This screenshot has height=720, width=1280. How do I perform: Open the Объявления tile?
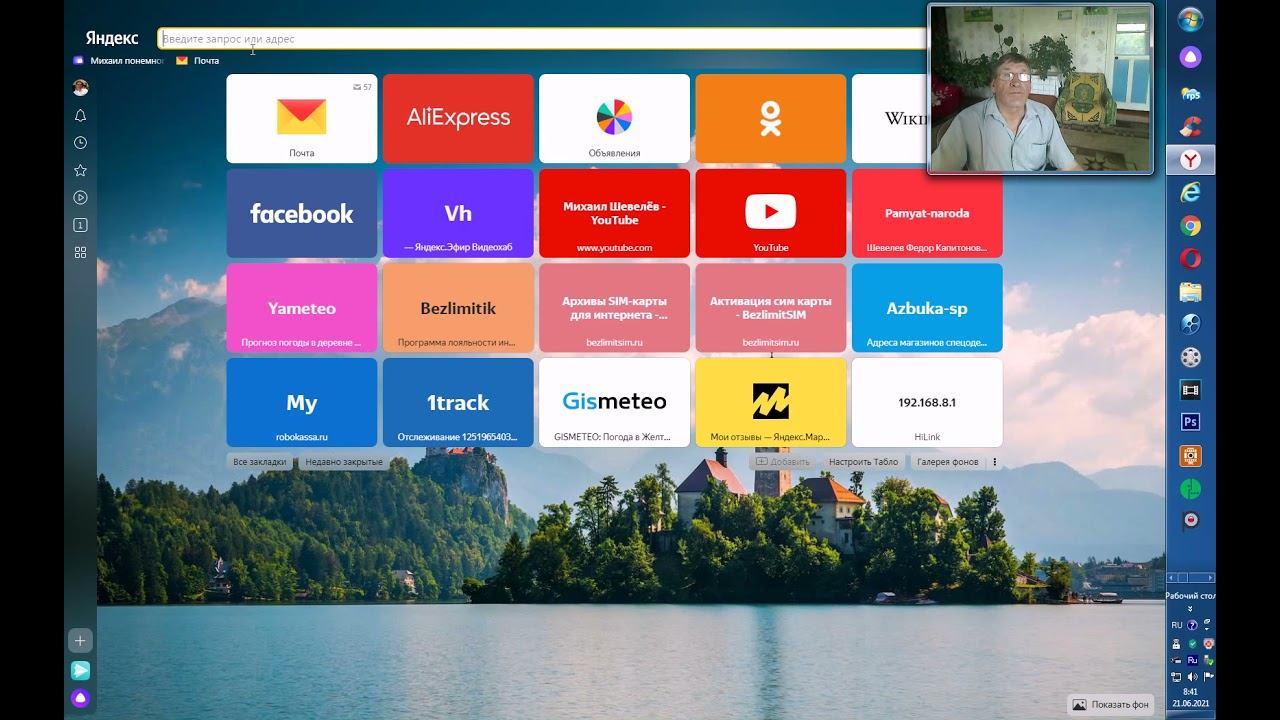click(614, 119)
